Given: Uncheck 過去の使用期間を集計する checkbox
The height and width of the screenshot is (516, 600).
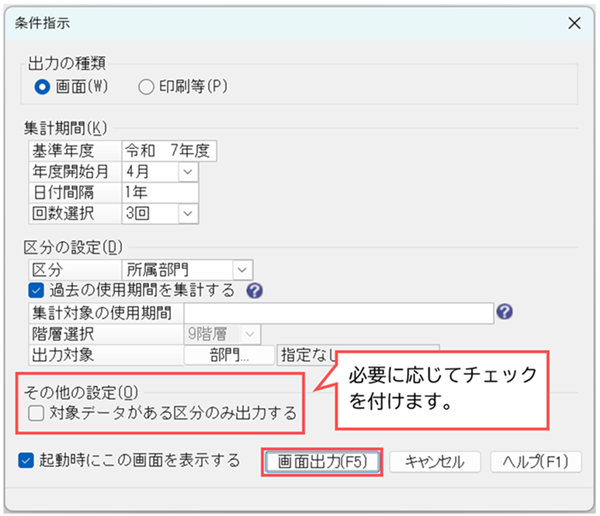Looking at the screenshot, I should [36, 290].
